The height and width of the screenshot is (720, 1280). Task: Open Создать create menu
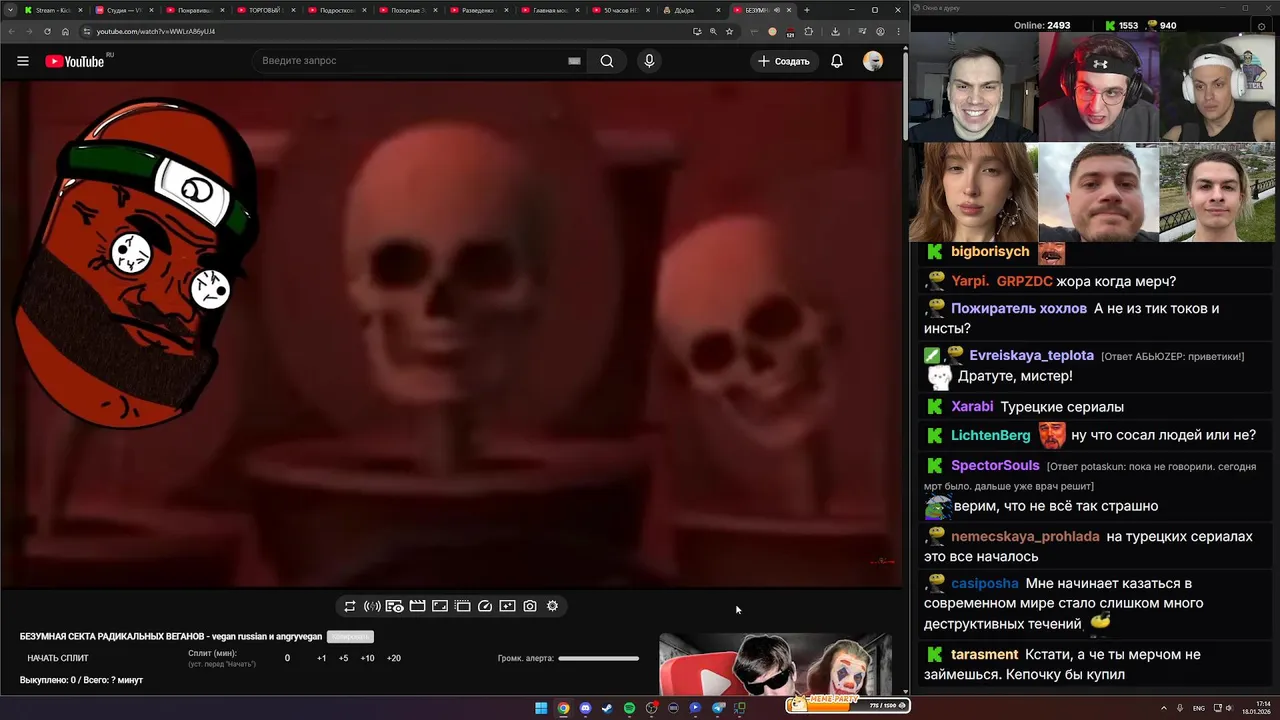click(784, 61)
